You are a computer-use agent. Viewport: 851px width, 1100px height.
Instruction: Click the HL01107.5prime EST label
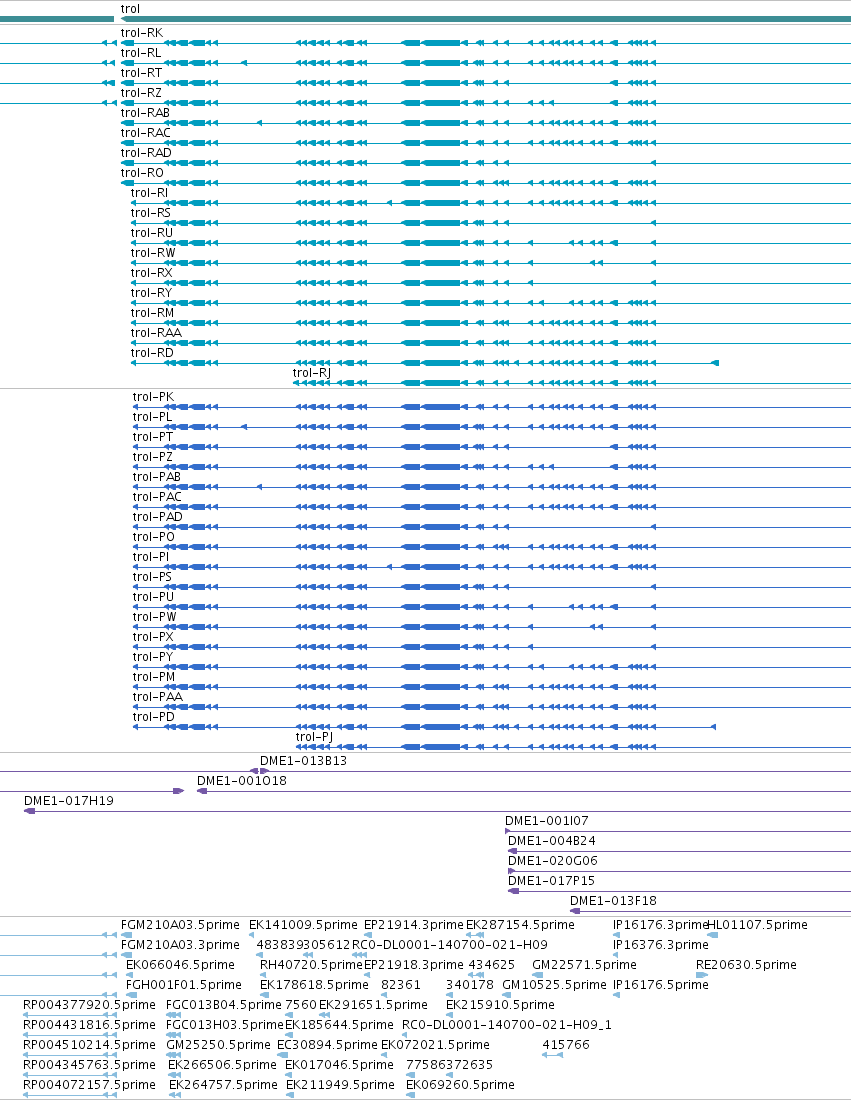(758, 925)
